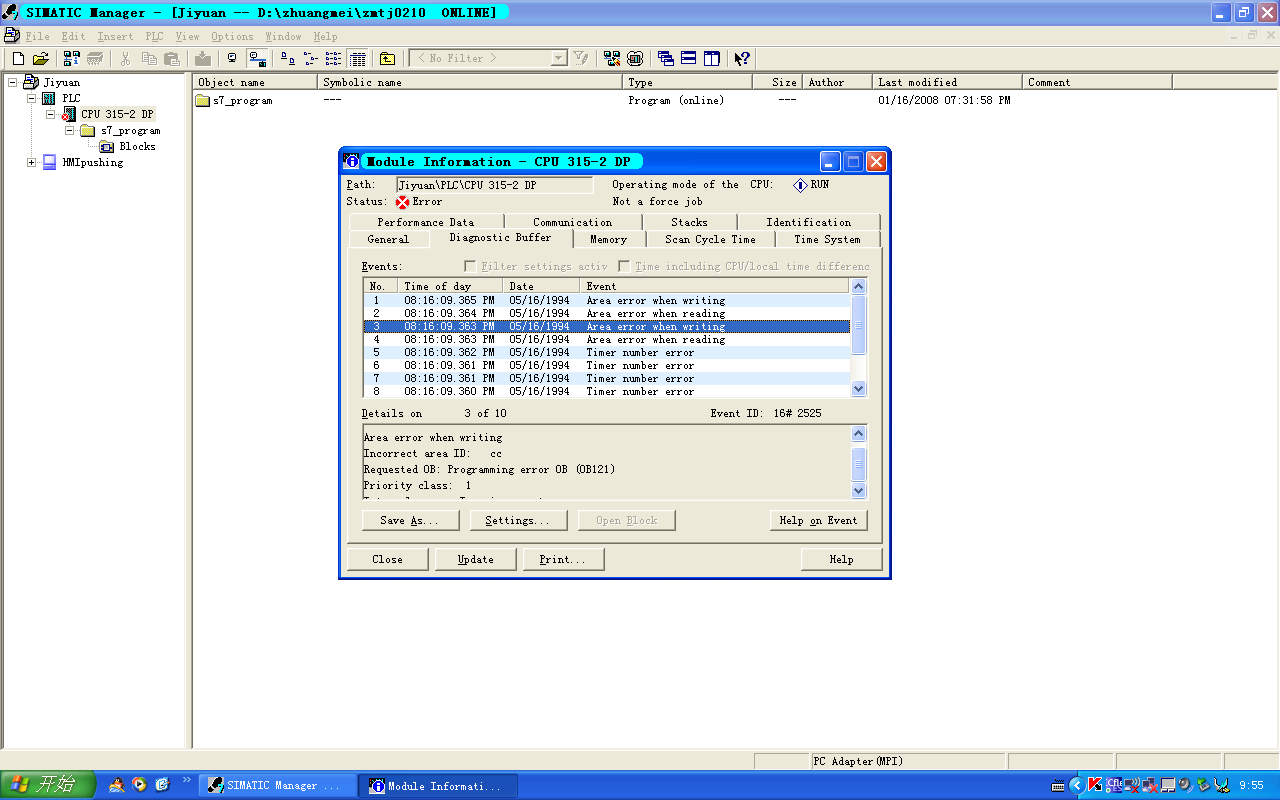
Task: Open the Options menu
Action: [x=232, y=36]
